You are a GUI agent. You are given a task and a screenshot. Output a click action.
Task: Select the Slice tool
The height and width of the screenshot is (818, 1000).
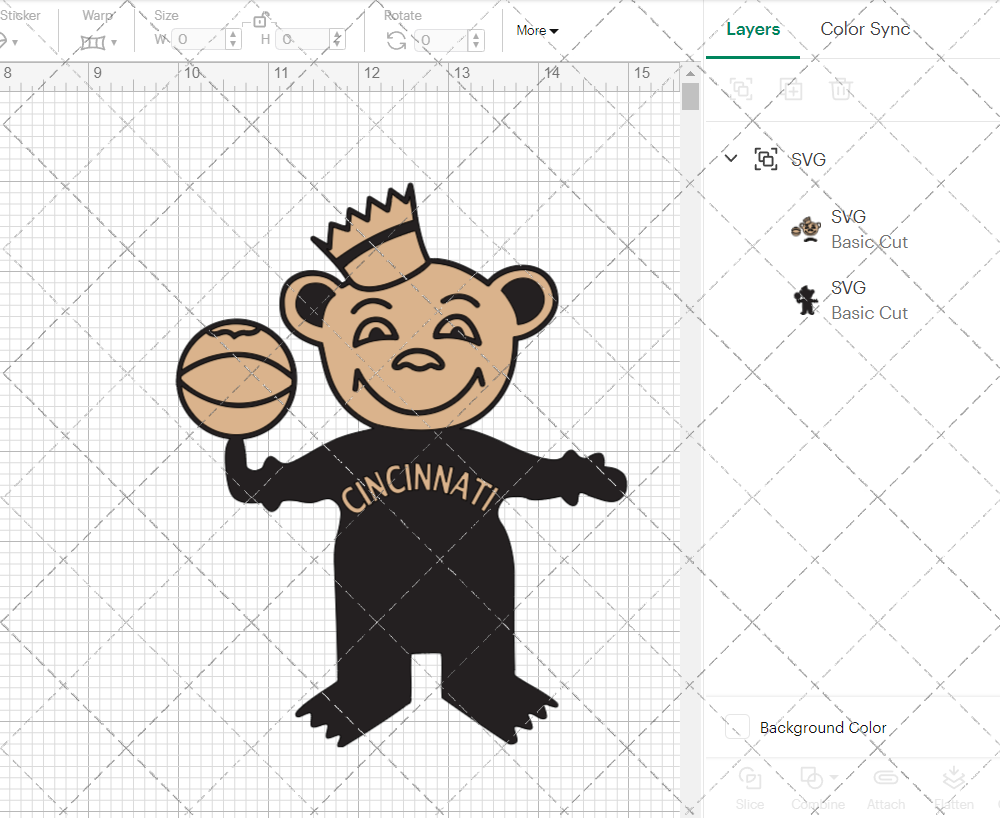pyautogui.click(x=750, y=787)
